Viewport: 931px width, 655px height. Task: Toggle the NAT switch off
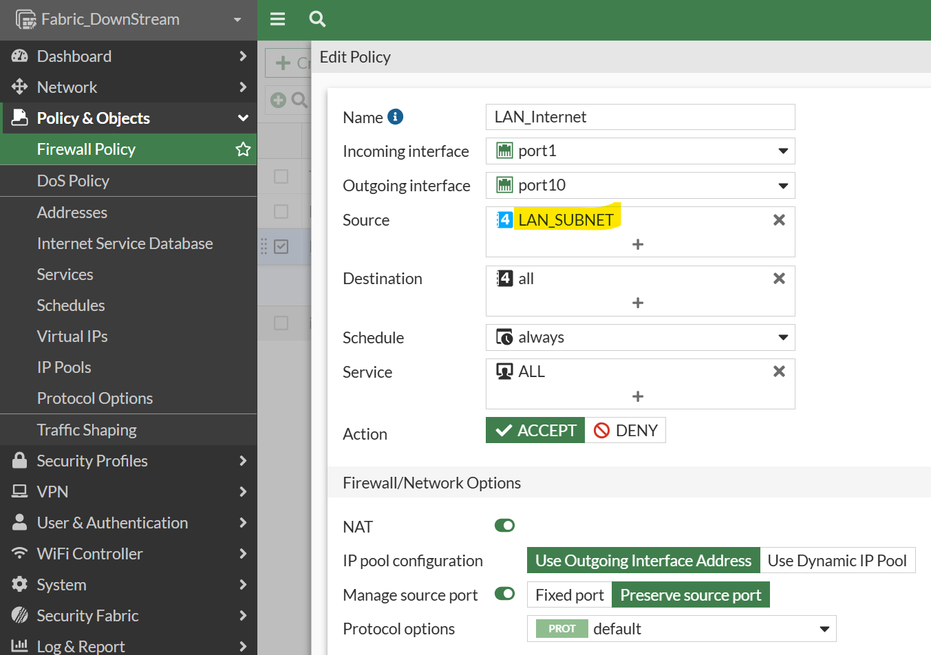click(504, 526)
